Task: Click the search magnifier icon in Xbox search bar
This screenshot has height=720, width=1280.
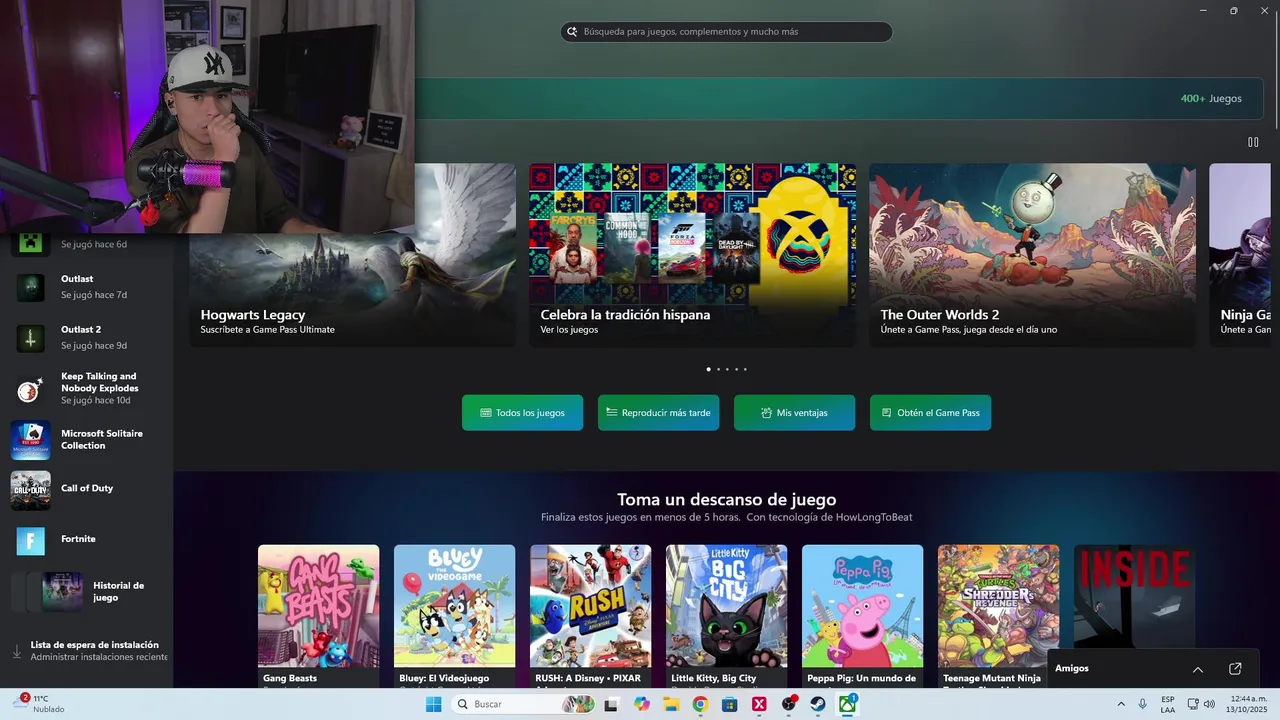Action: pyautogui.click(x=572, y=32)
